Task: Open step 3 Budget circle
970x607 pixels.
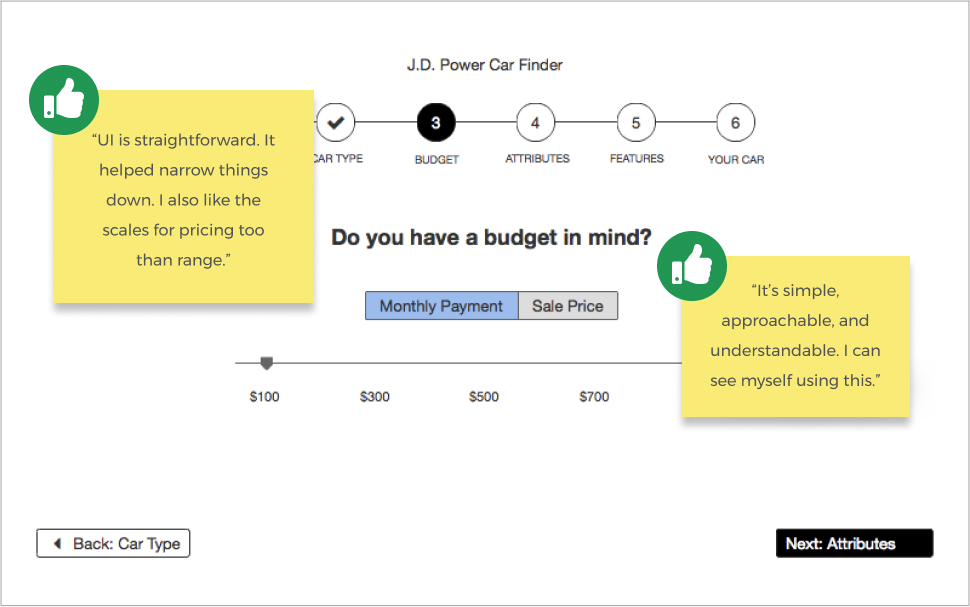Action: pyautogui.click(x=436, y=123)
